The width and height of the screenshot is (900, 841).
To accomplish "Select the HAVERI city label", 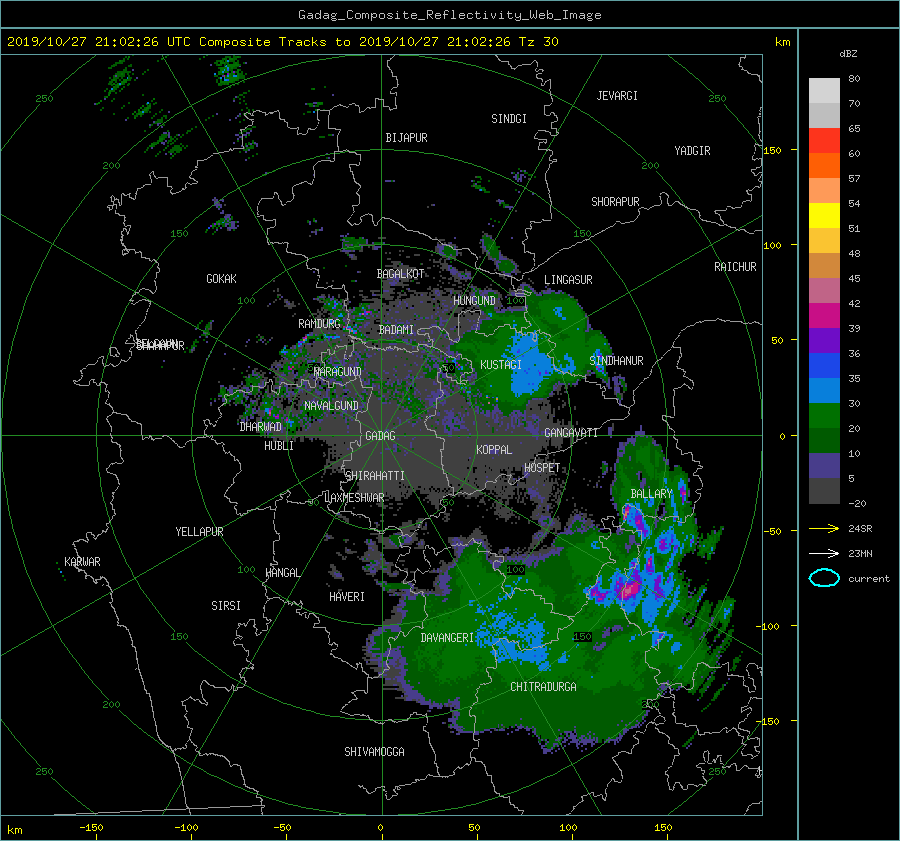I will [x=347, y=597].
